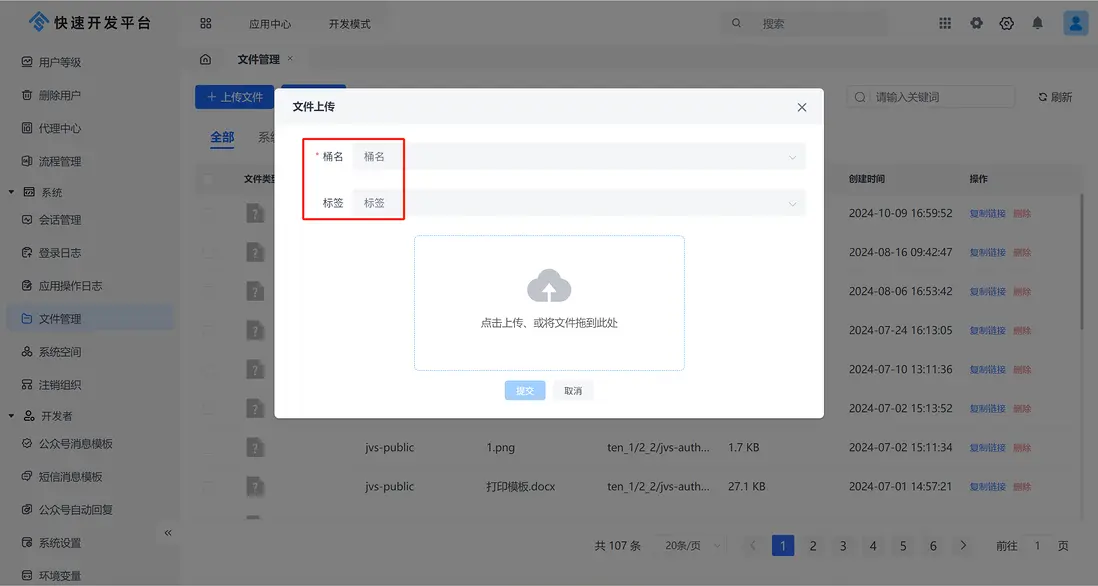Click the 刷新 button
This screenshot has width=1098, height=586.
pyautogui.click(x=1055, y=97)
